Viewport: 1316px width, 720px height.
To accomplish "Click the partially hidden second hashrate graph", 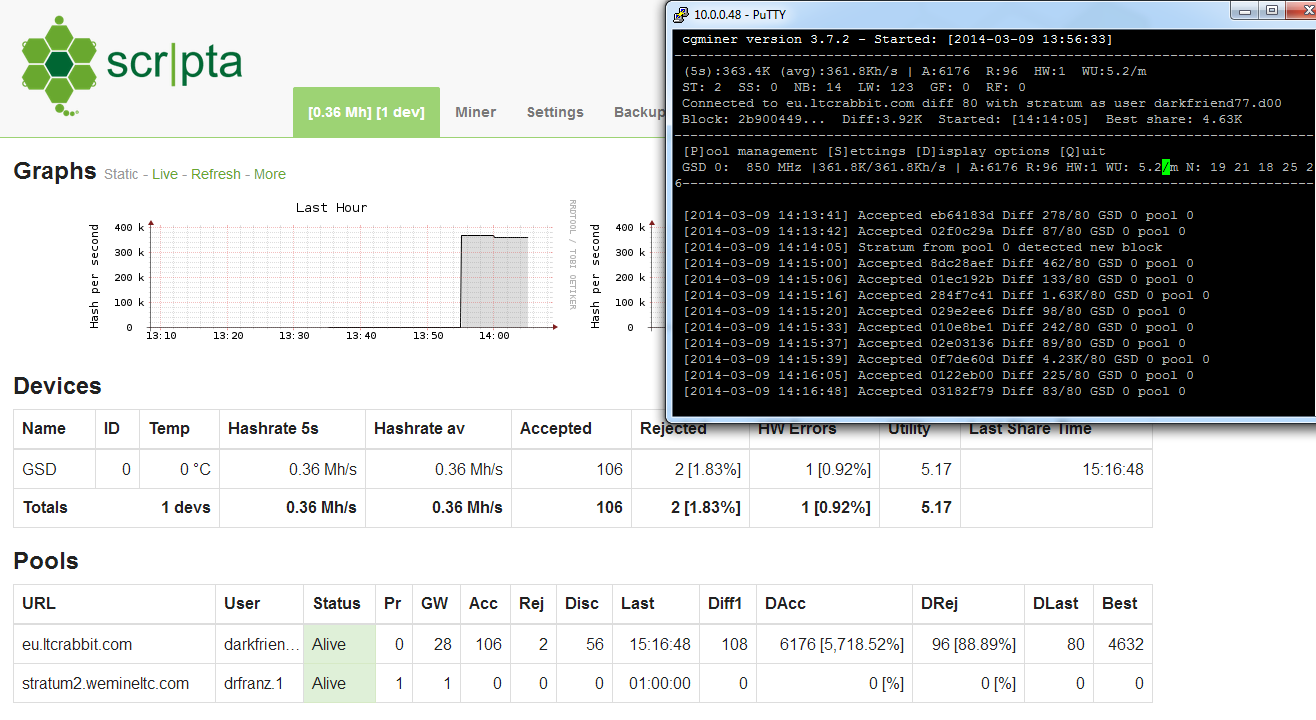I will tap(628, 270).
